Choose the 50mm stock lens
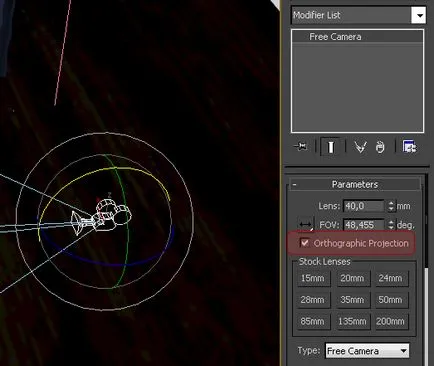 click(391, 300)
